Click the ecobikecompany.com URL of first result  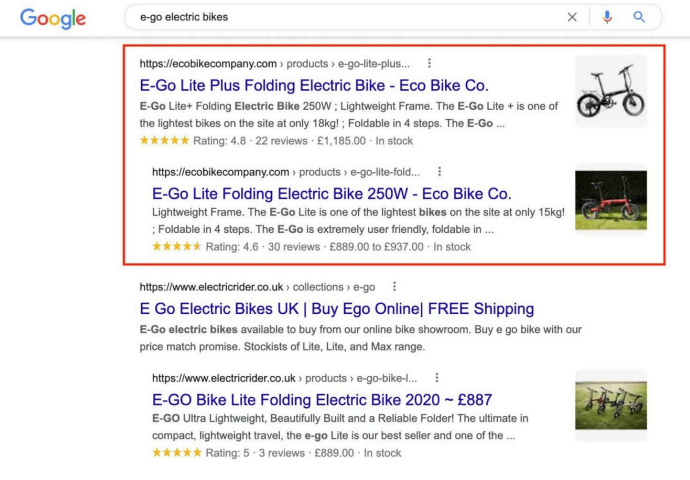tap(208, 63)
